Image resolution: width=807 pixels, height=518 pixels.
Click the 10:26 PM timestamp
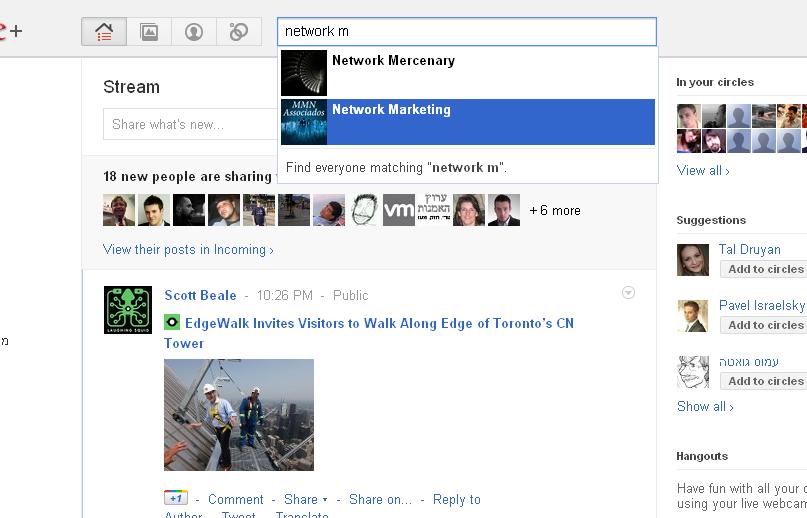[285, 296]
